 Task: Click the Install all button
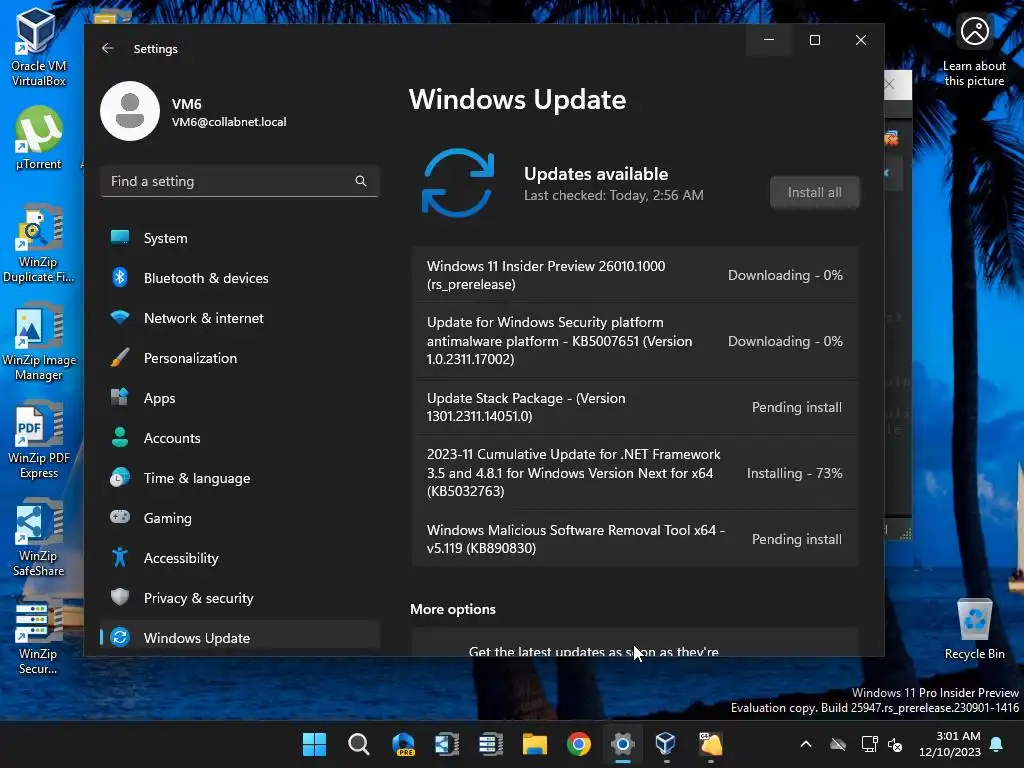(x=814, y=192)
